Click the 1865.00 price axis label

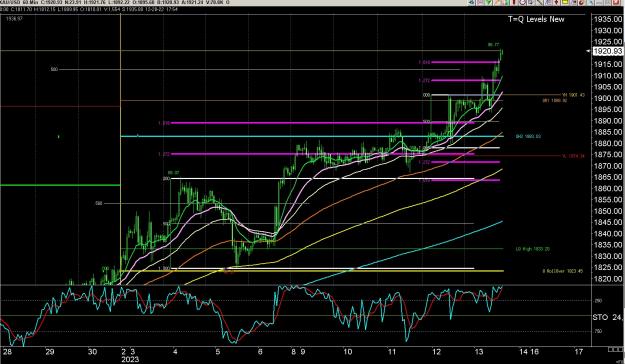tap(608, 177)
